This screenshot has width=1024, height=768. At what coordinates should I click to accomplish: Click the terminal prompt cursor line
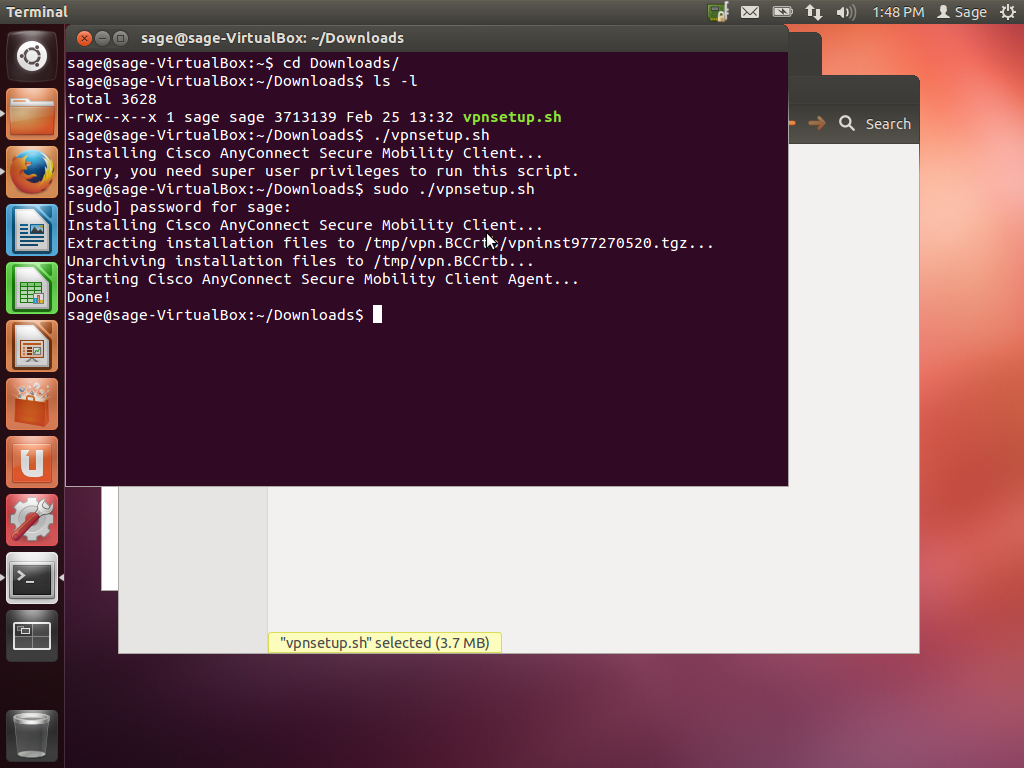[x=225, y=315]
